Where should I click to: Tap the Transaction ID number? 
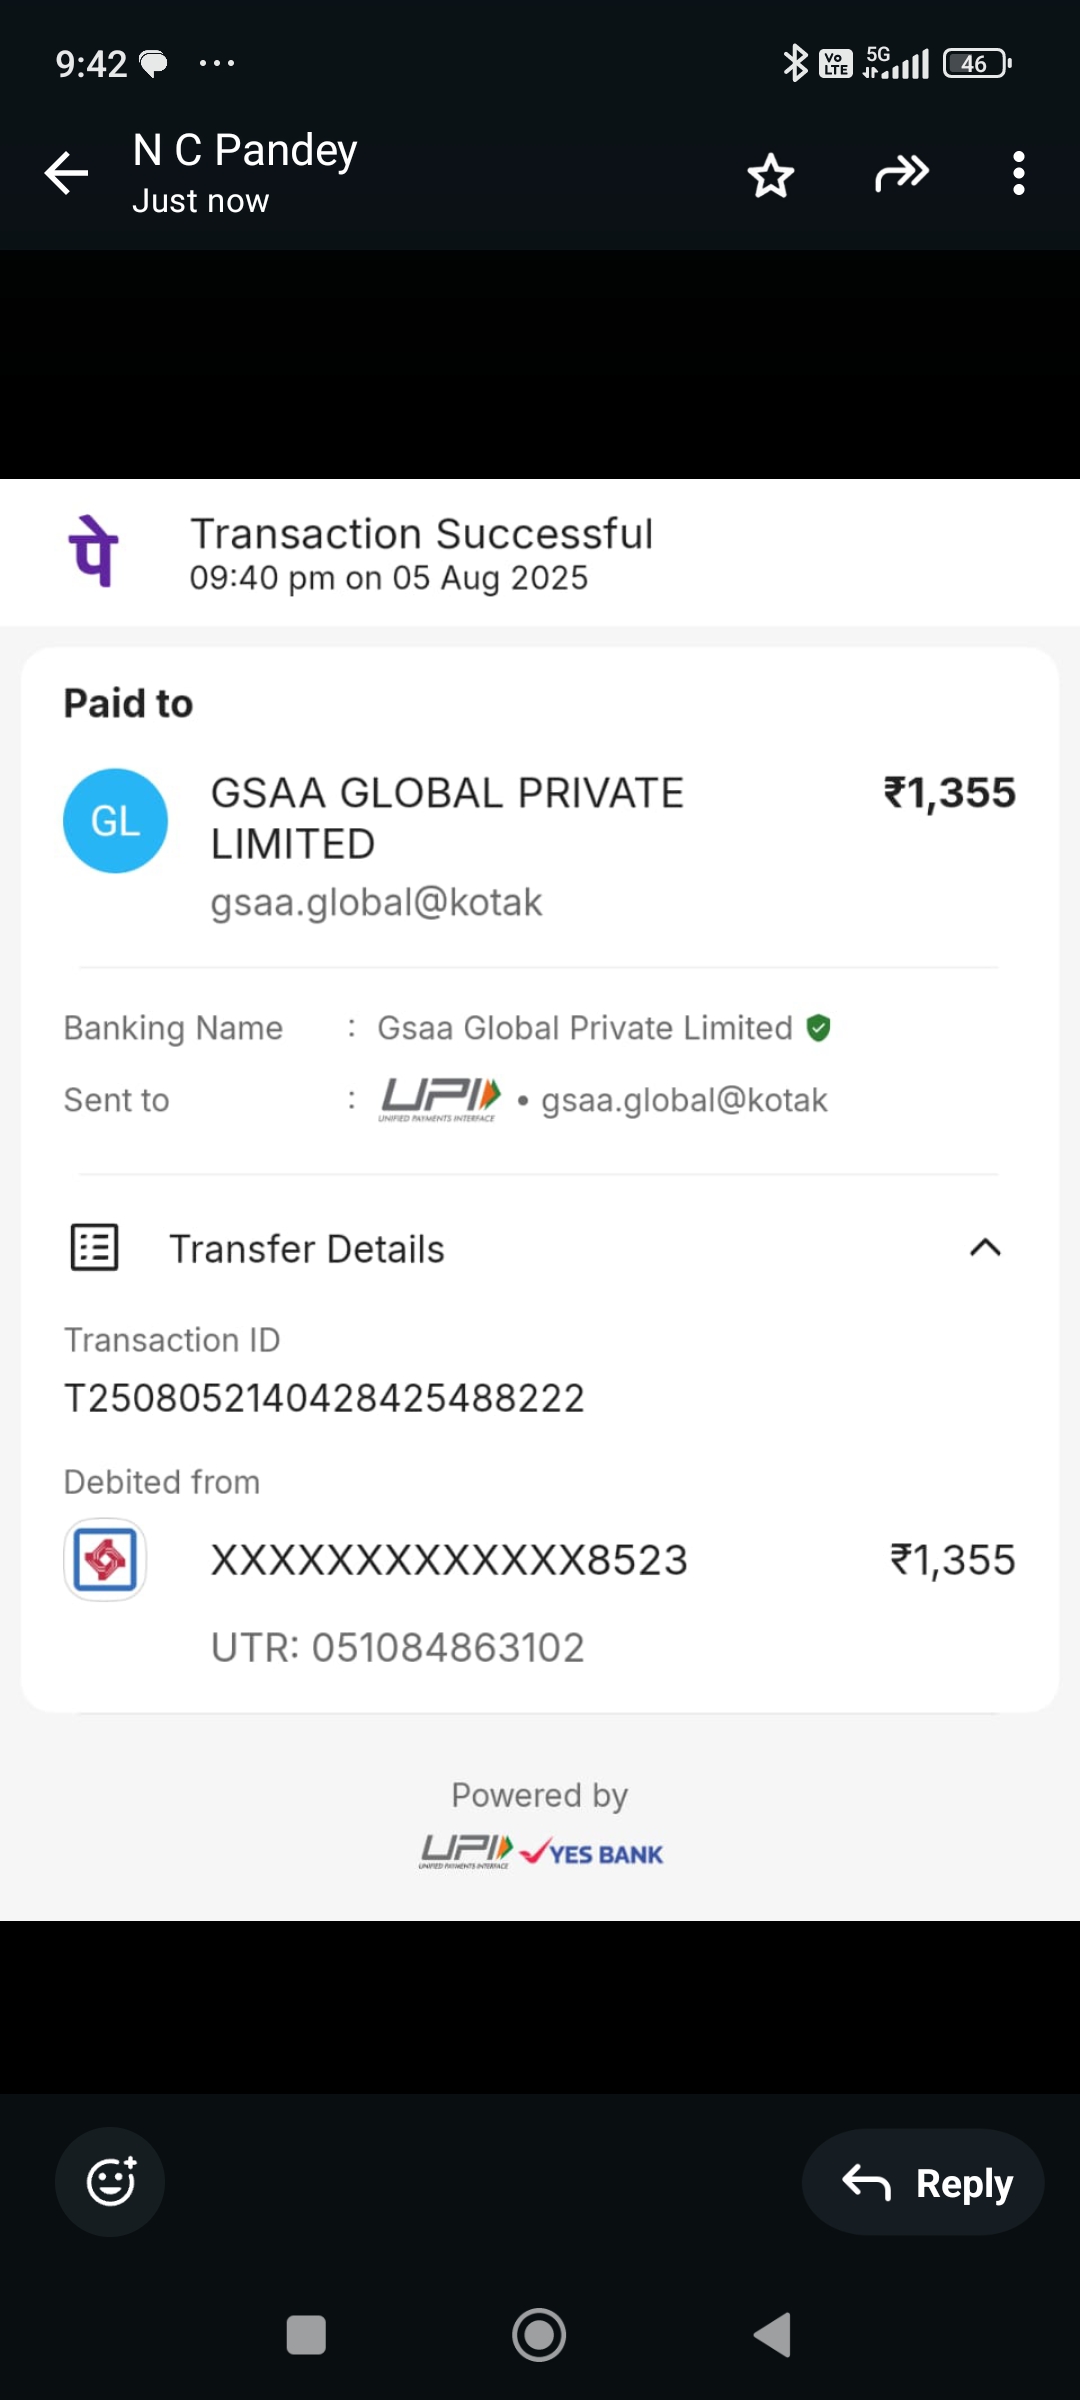coord(324,1398)
